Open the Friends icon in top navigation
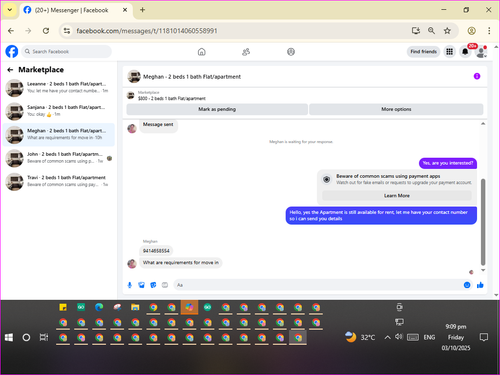Screen dimensions: 500x375 (246, 52)
